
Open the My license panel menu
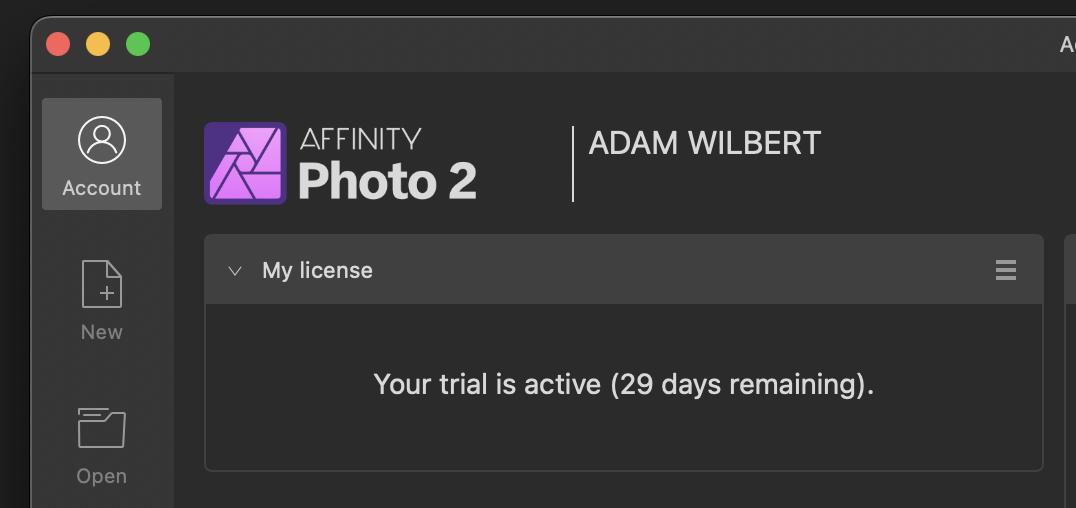(x=1006, y=270)
